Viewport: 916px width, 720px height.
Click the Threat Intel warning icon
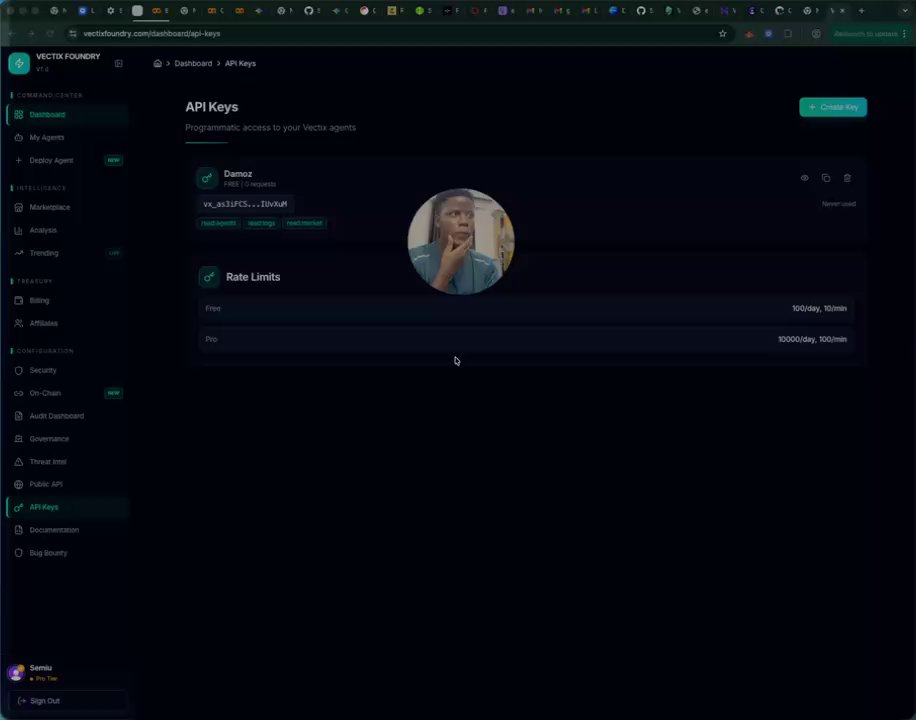coord(19,462)
